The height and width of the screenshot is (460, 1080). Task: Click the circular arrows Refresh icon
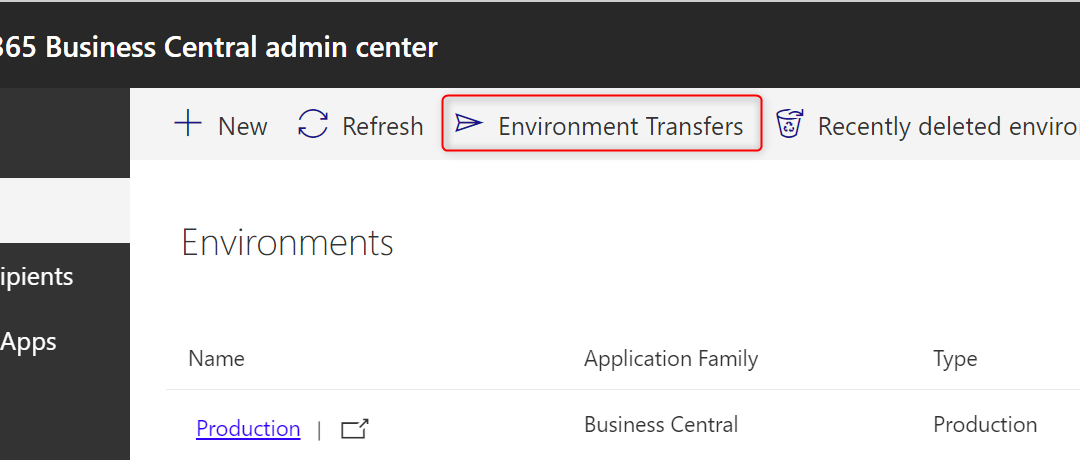point(313,125)
